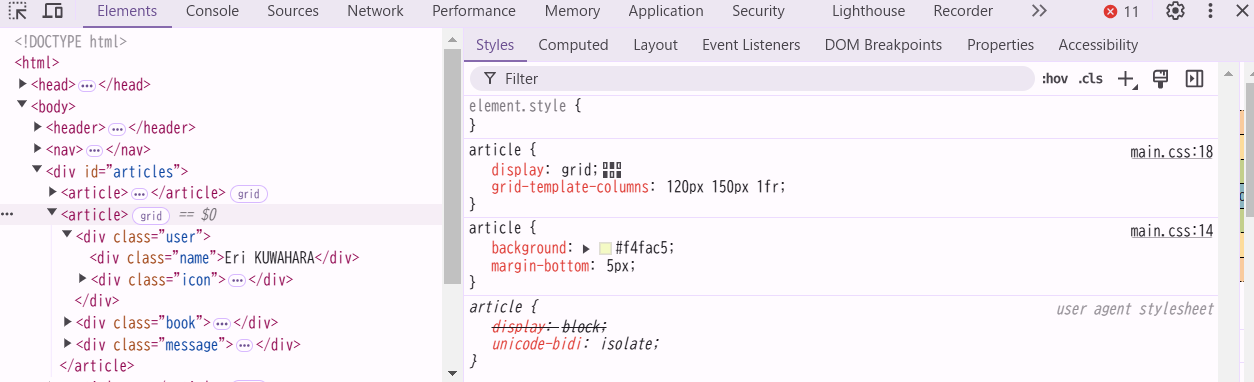Expand the head node arrow
The height and width of the screenshot is (382, 1254).
point(23,84)
